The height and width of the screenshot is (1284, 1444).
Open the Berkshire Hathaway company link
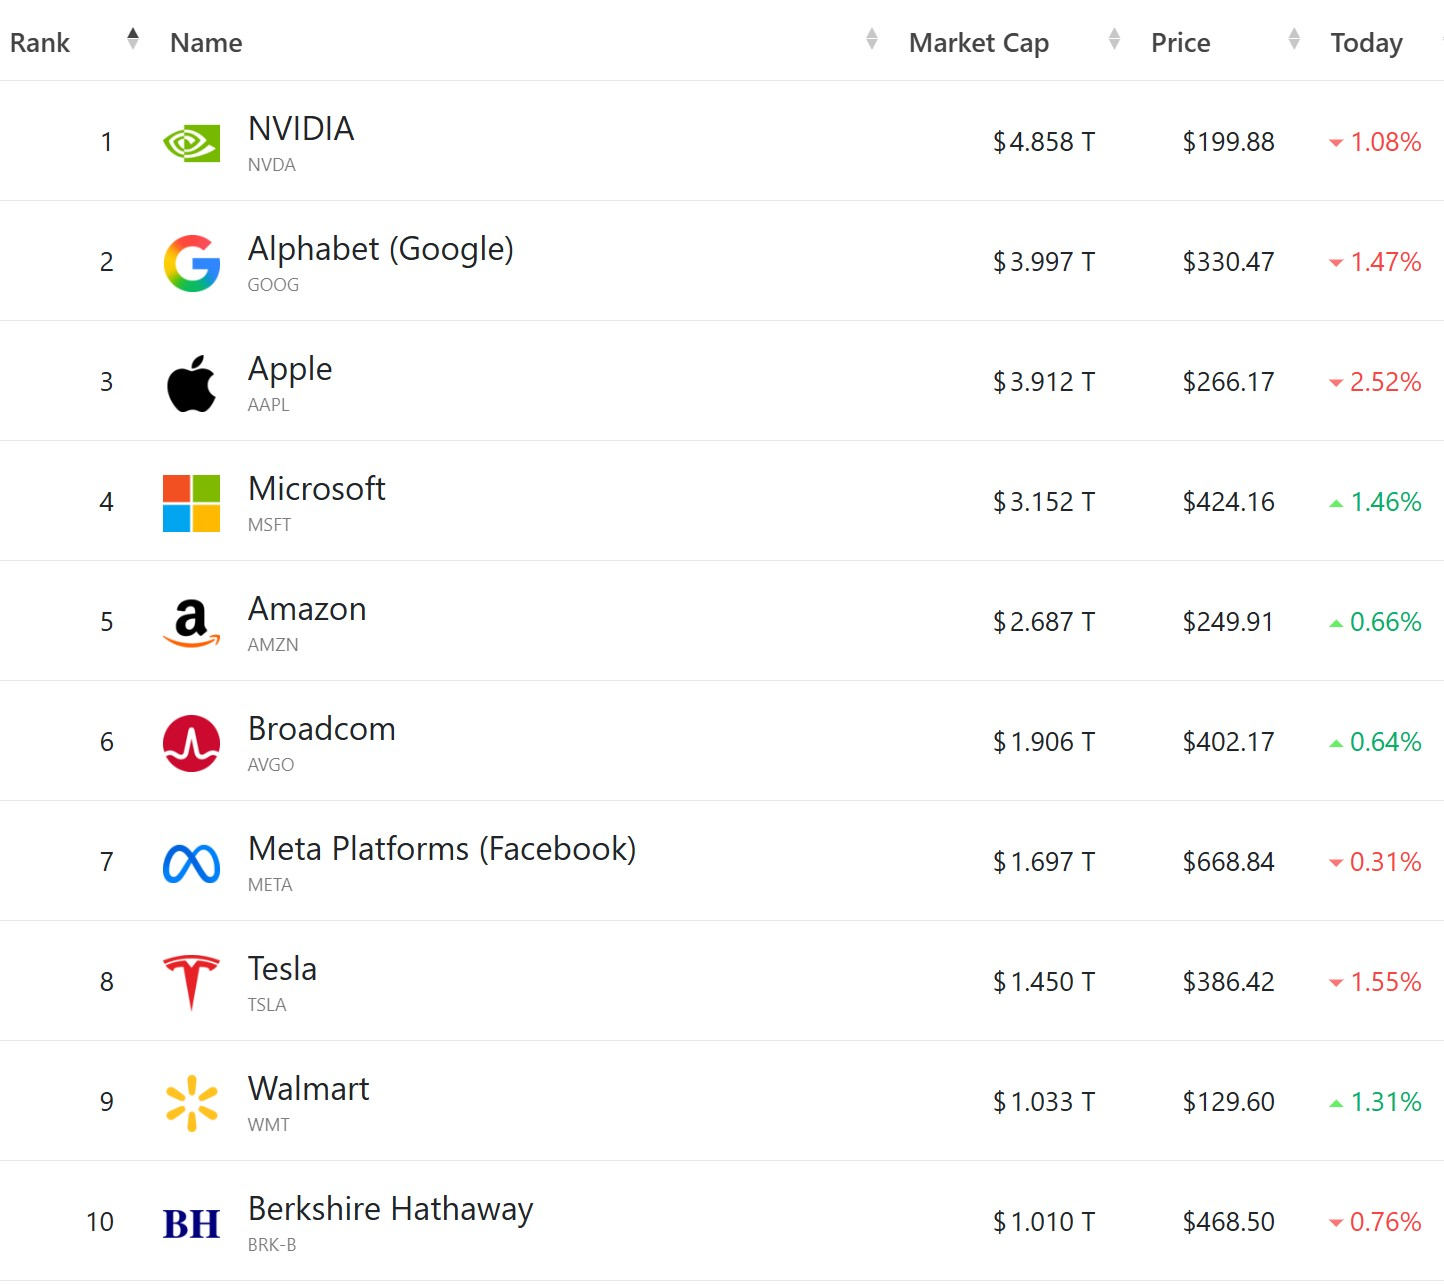point(390,1209)
